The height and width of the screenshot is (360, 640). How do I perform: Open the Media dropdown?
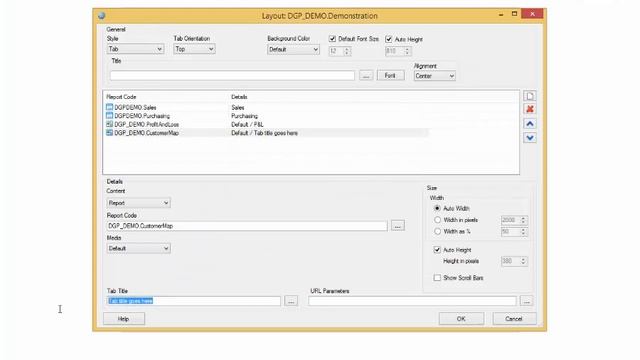pyautogui.click(x=138, y=248)
